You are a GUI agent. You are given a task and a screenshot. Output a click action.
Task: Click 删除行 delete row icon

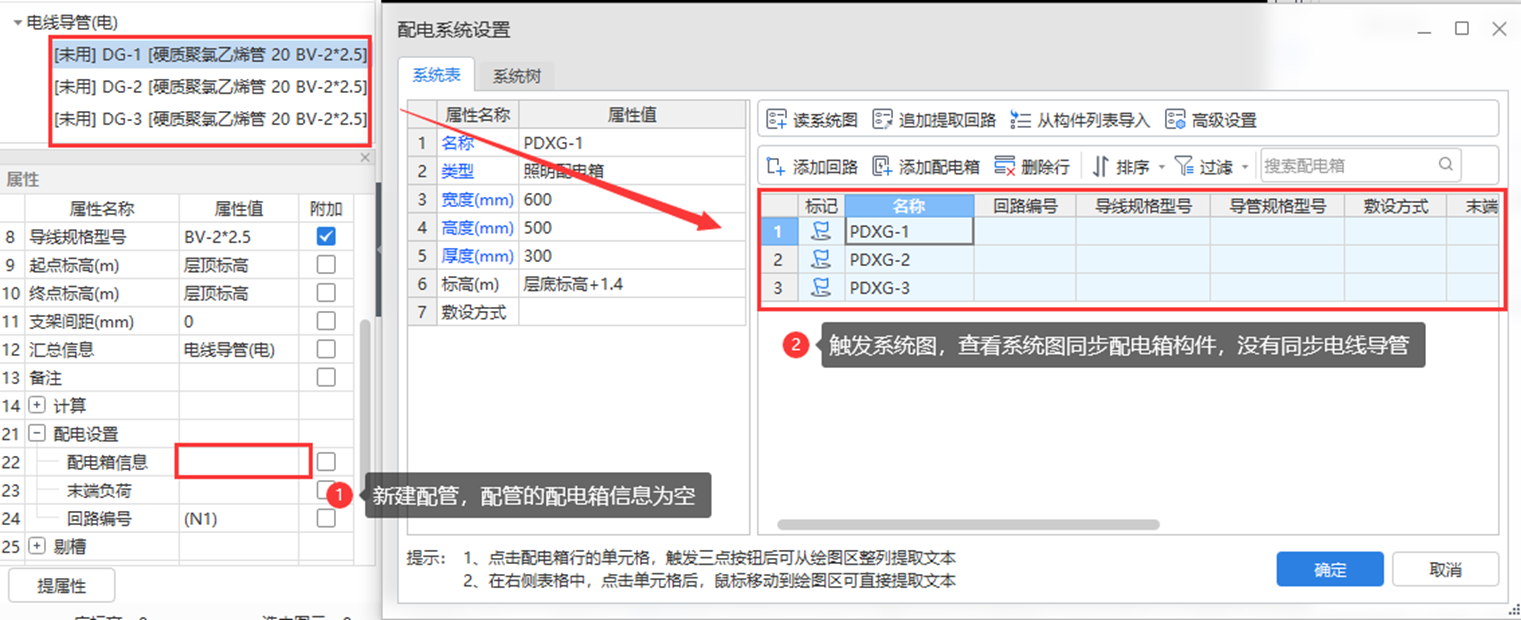[x=1005, y=167]
